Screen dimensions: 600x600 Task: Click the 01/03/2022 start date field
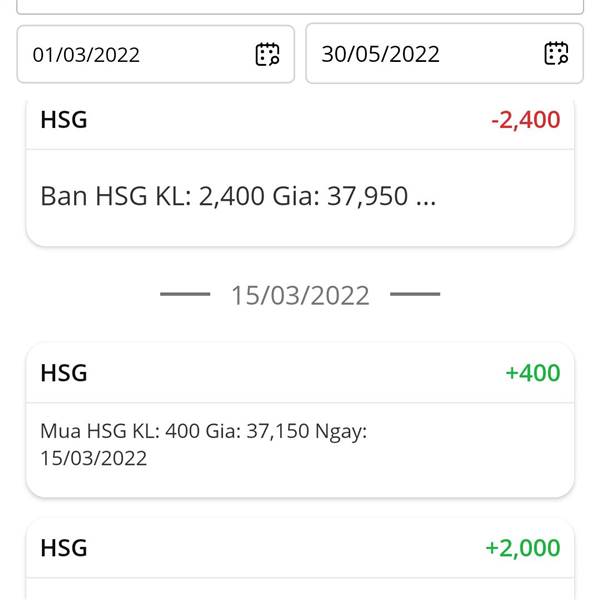click(x=156, y=54)
